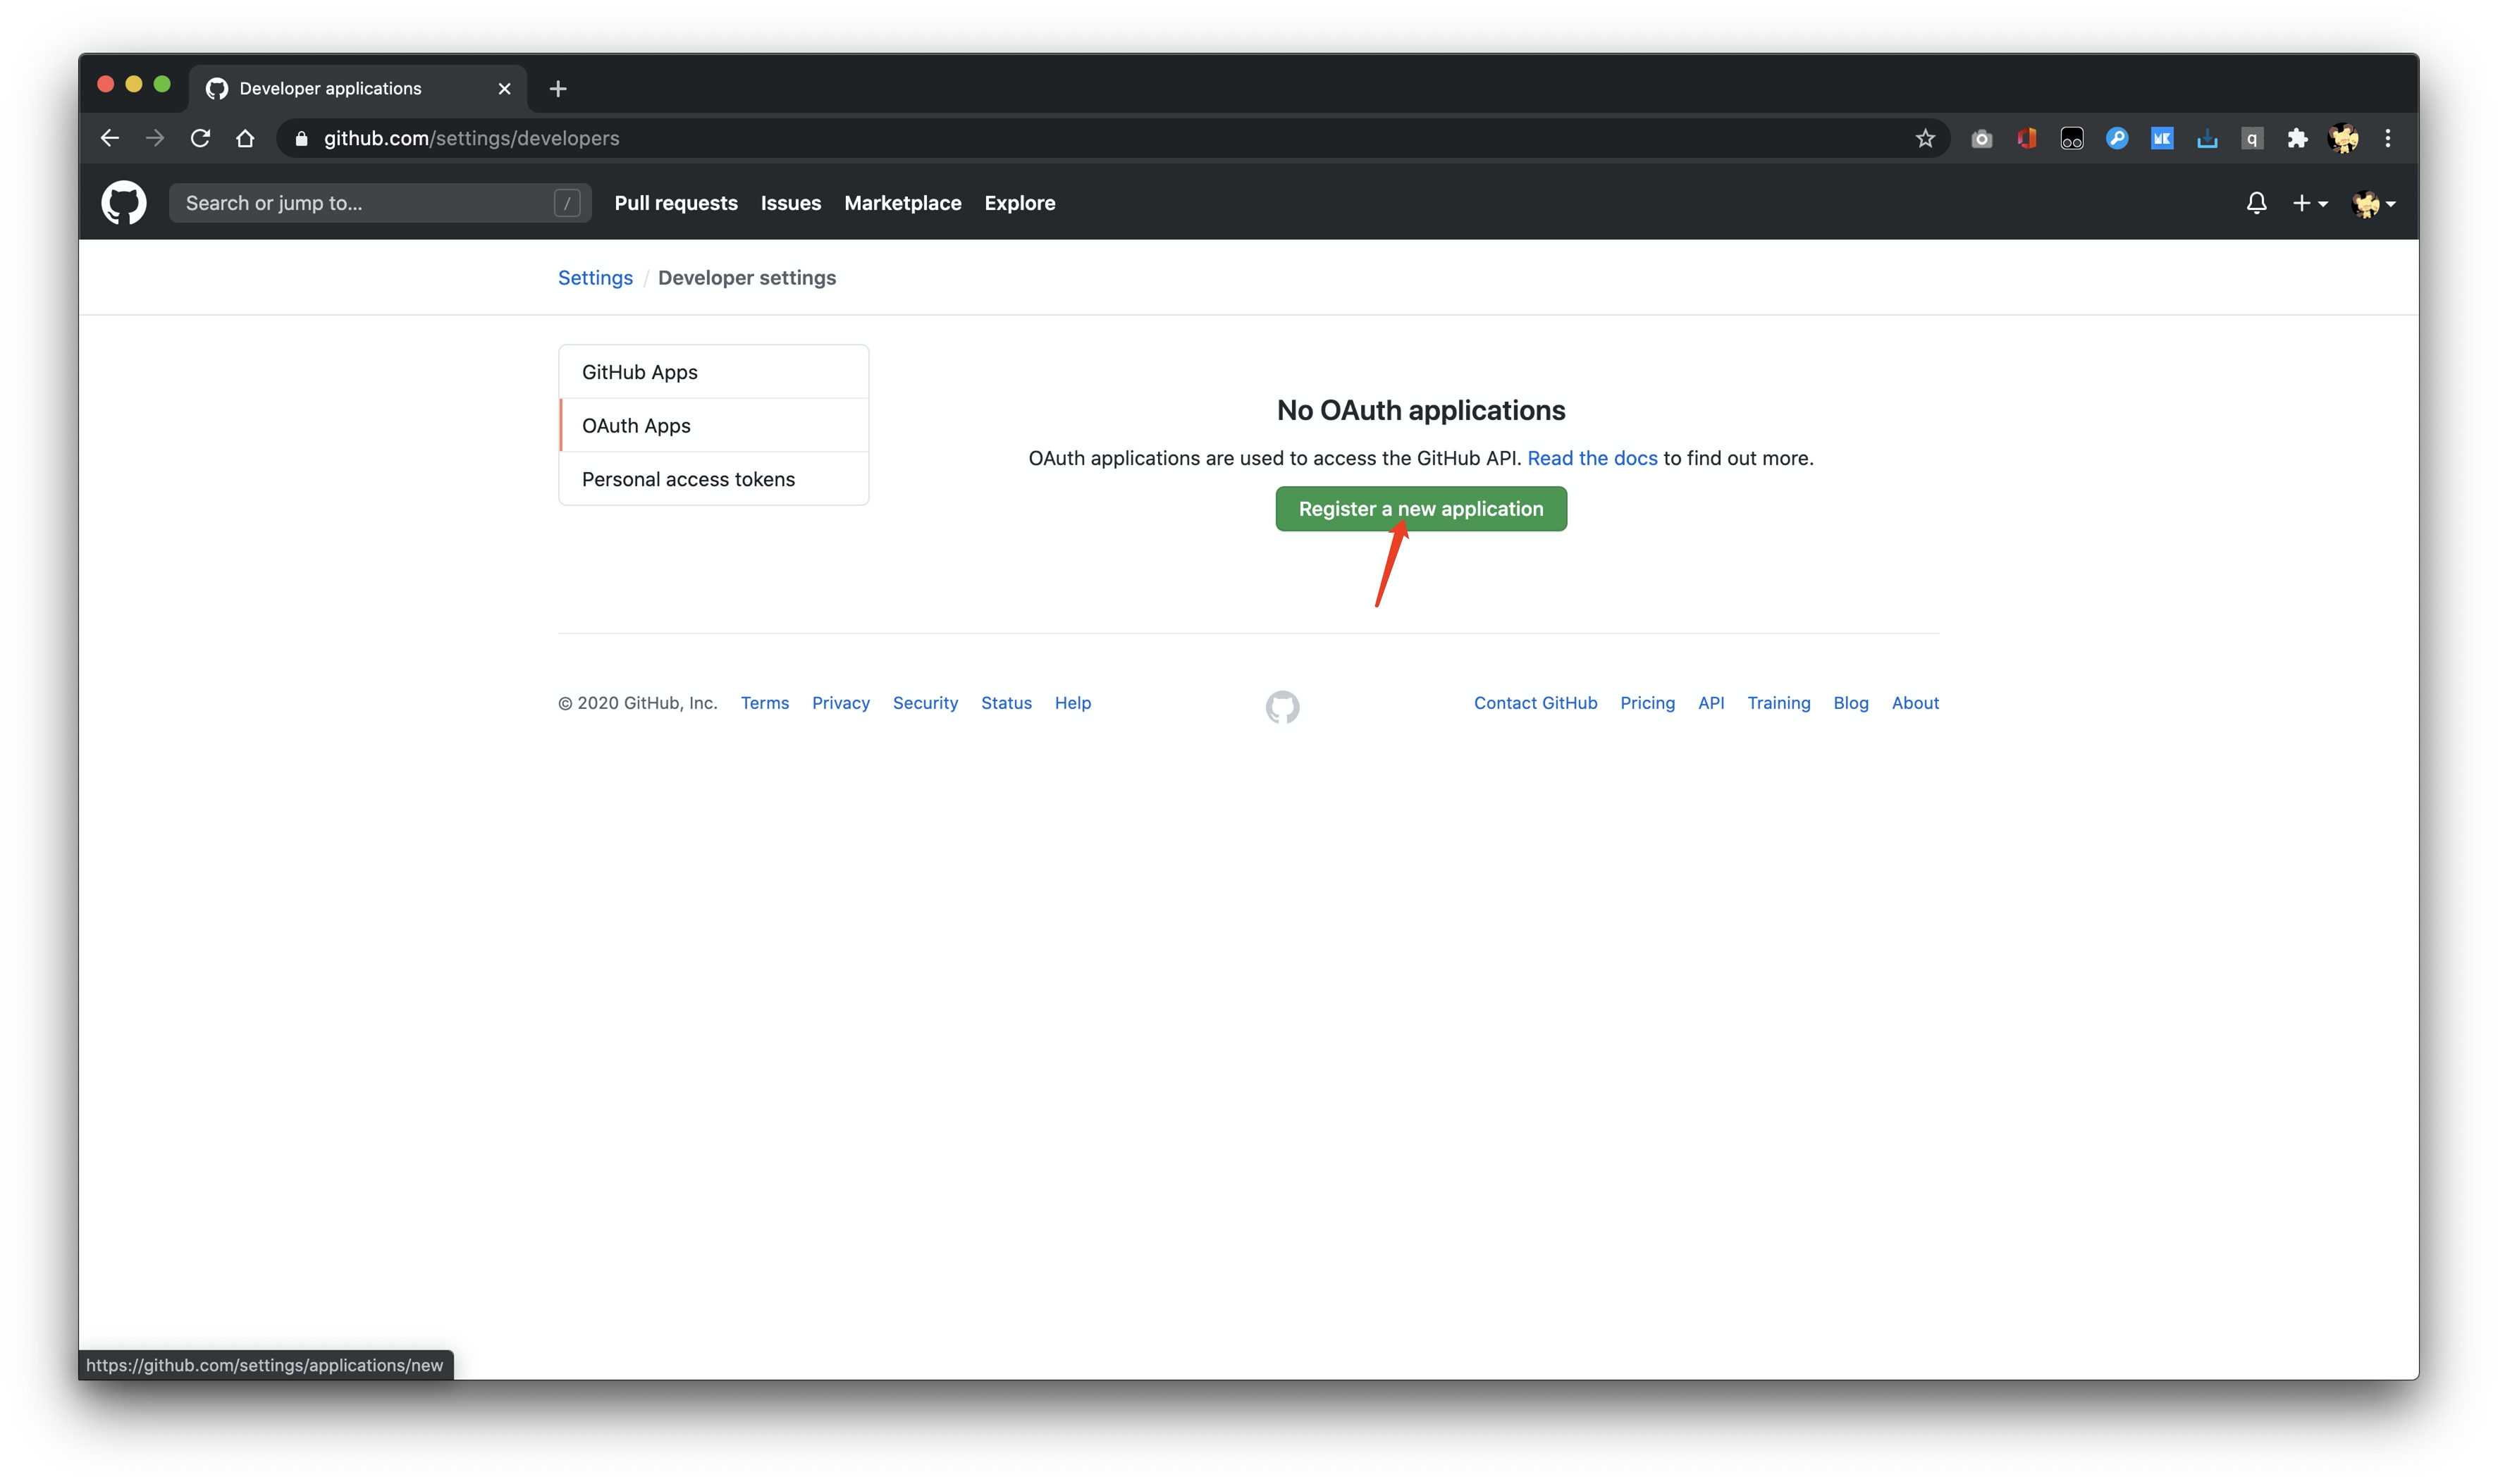Open the user avatar menu in GitHub header
Screen dimensions: 2498x1484
click(2373, 203)
